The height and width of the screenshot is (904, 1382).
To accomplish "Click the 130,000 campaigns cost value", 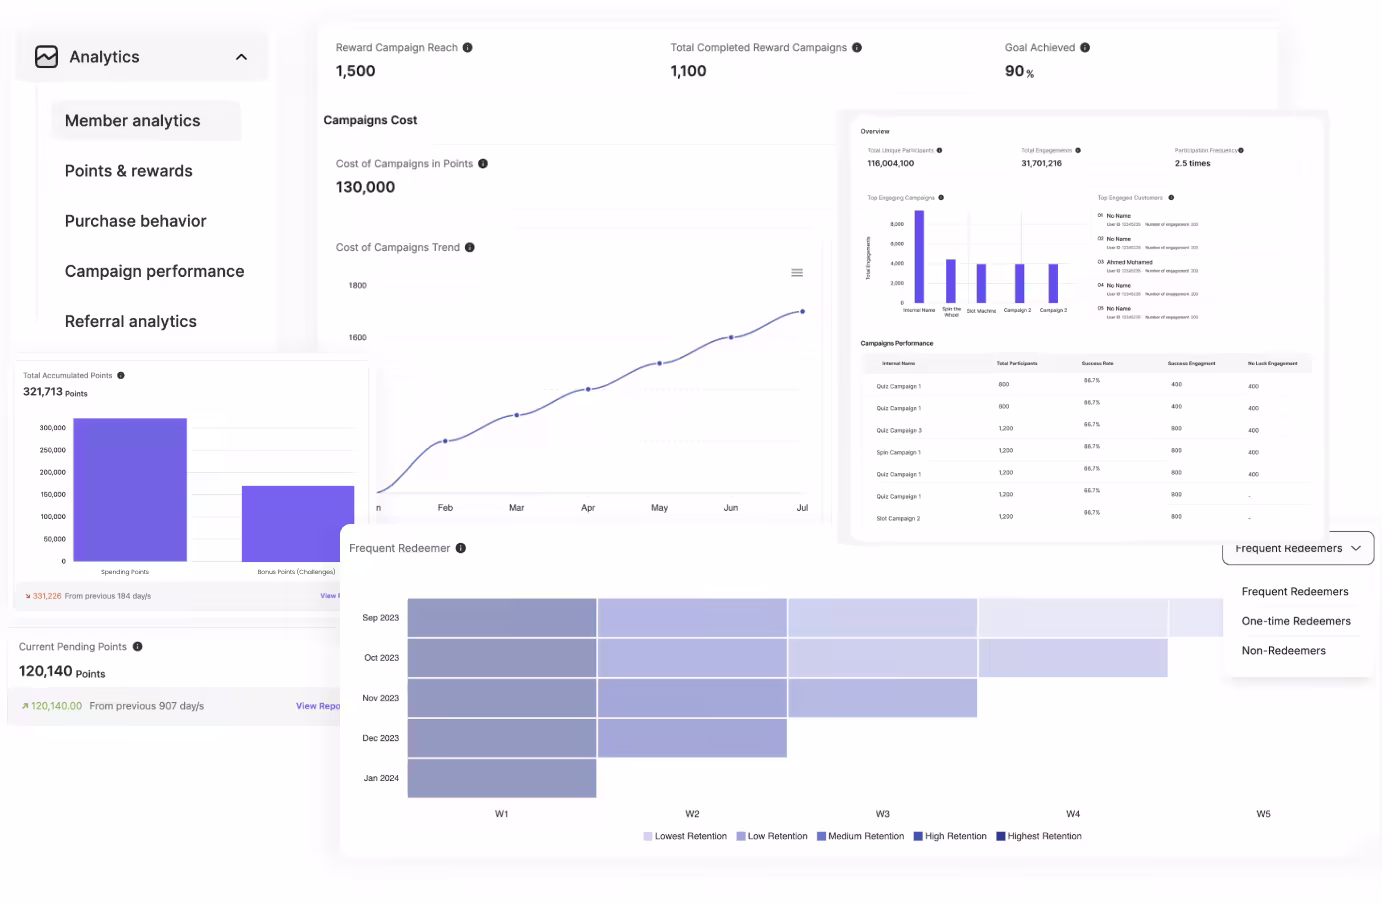I will (365, 188).
